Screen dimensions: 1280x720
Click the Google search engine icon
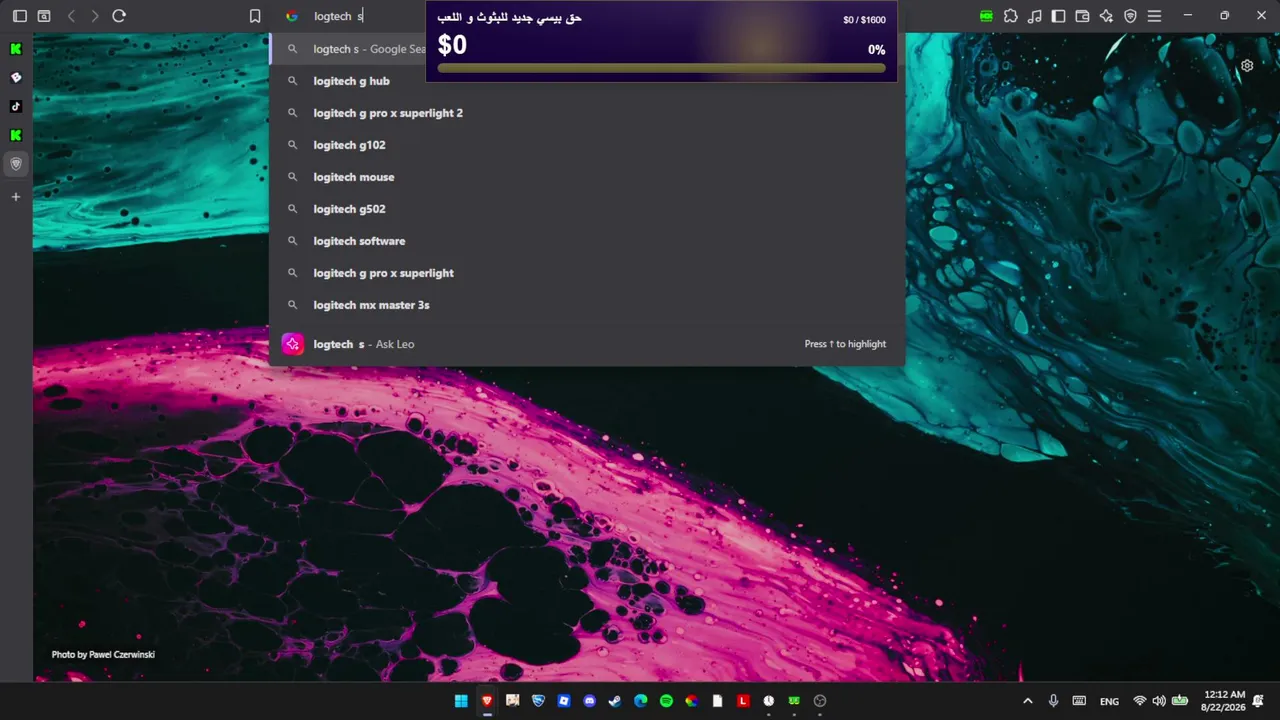[292, 16]
